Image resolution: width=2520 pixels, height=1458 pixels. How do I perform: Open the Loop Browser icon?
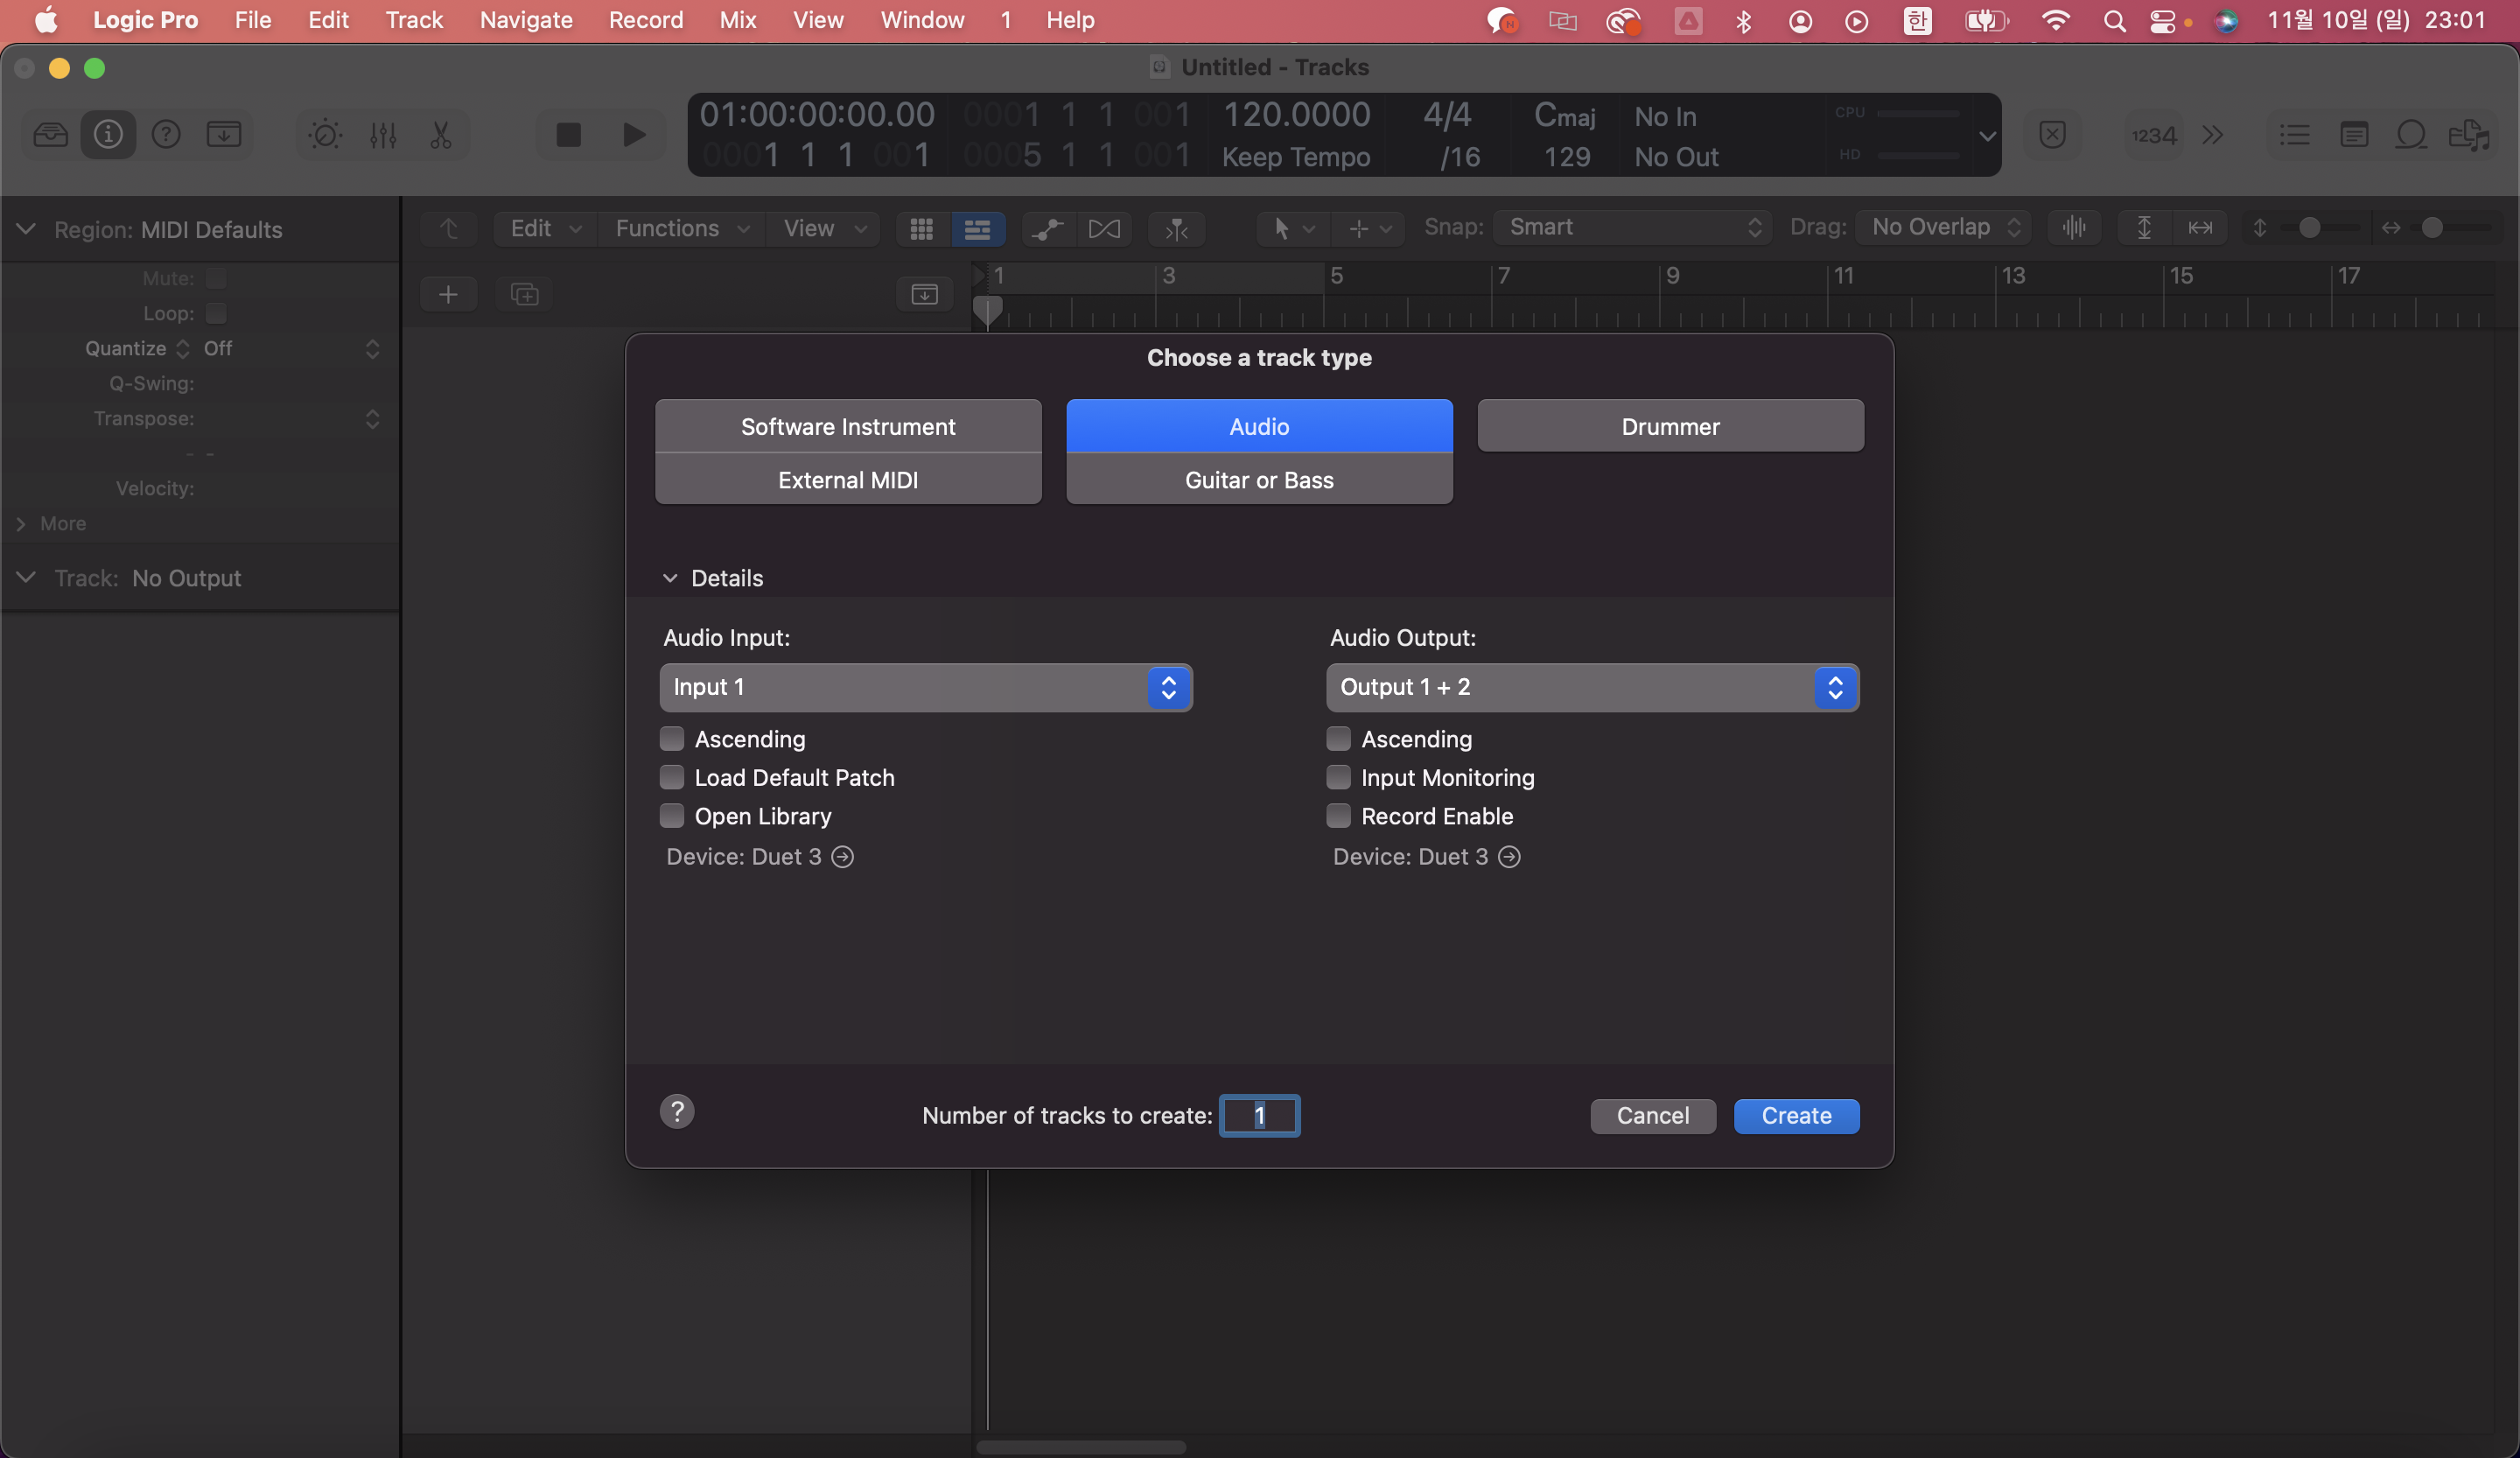2411,134
